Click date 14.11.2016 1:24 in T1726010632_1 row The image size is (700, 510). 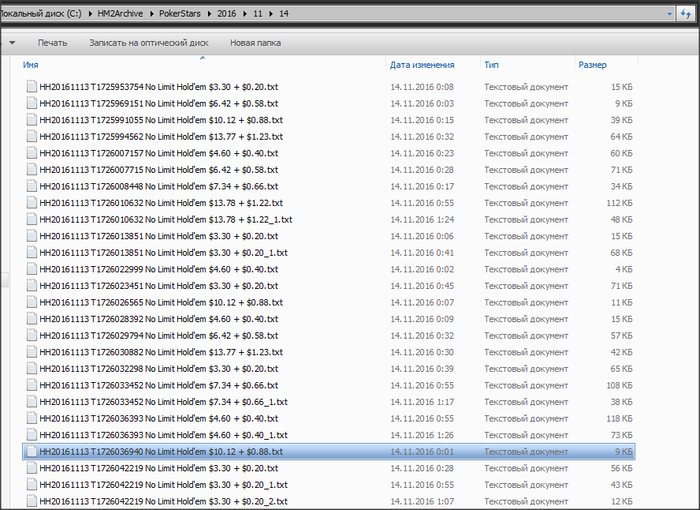[x=422, y=219]
